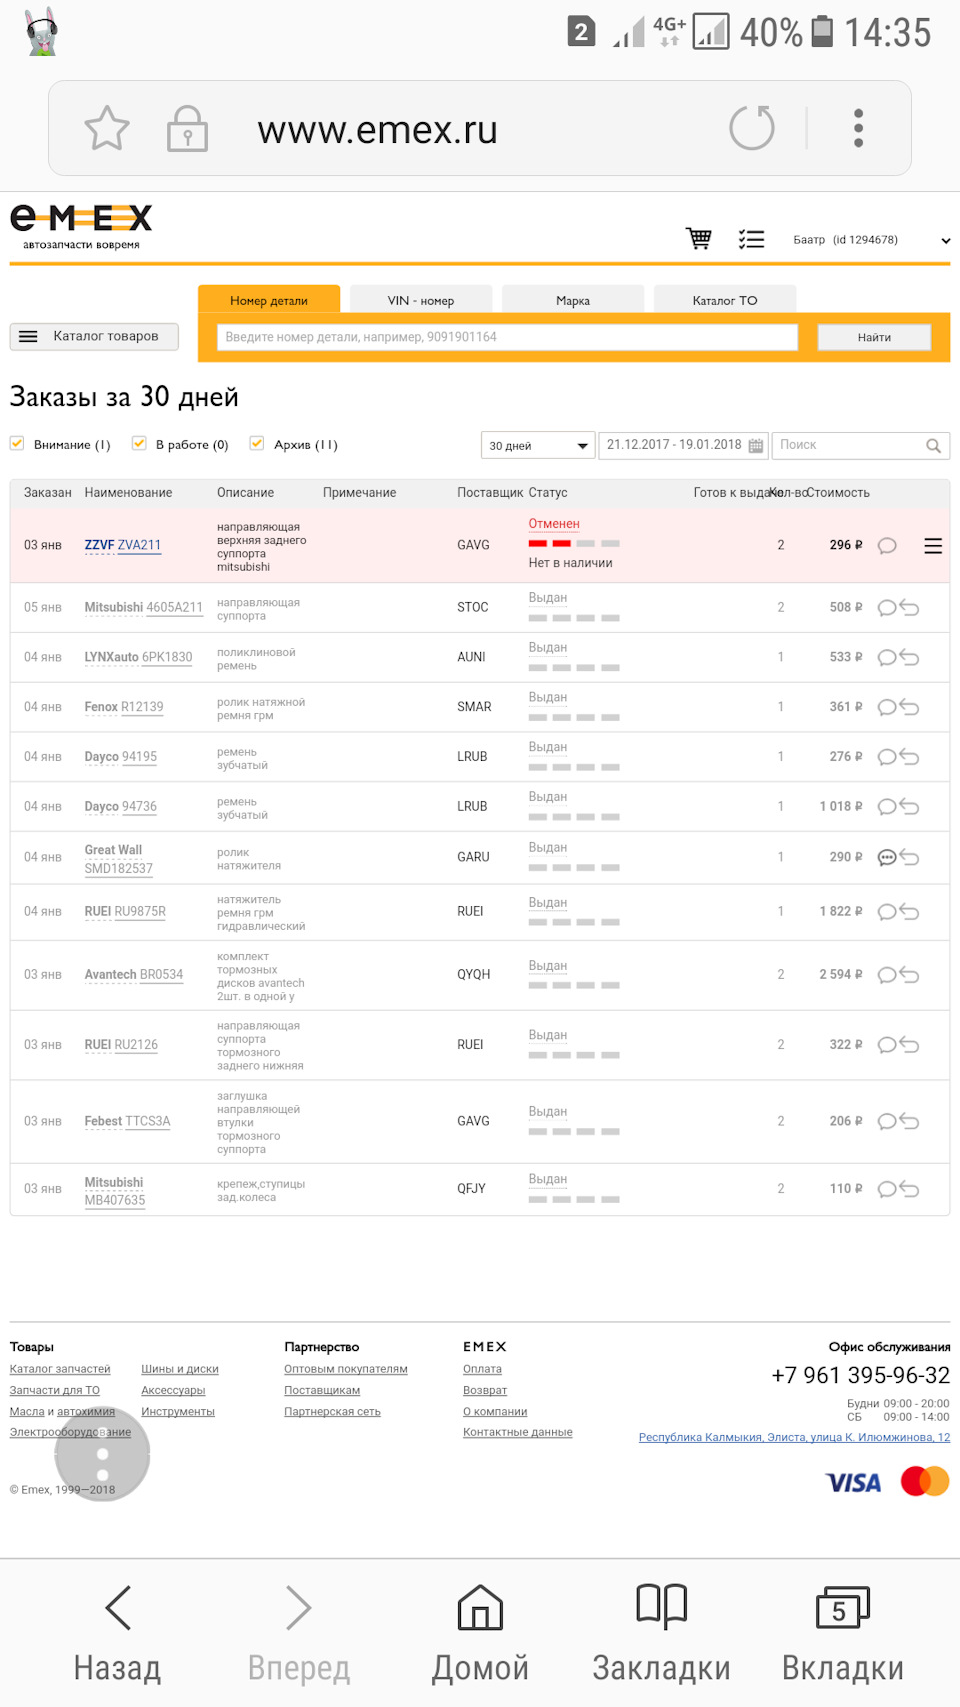This screenshot has height=1707, width=960.
Task: Click the Найти search button
Action: 874,338
